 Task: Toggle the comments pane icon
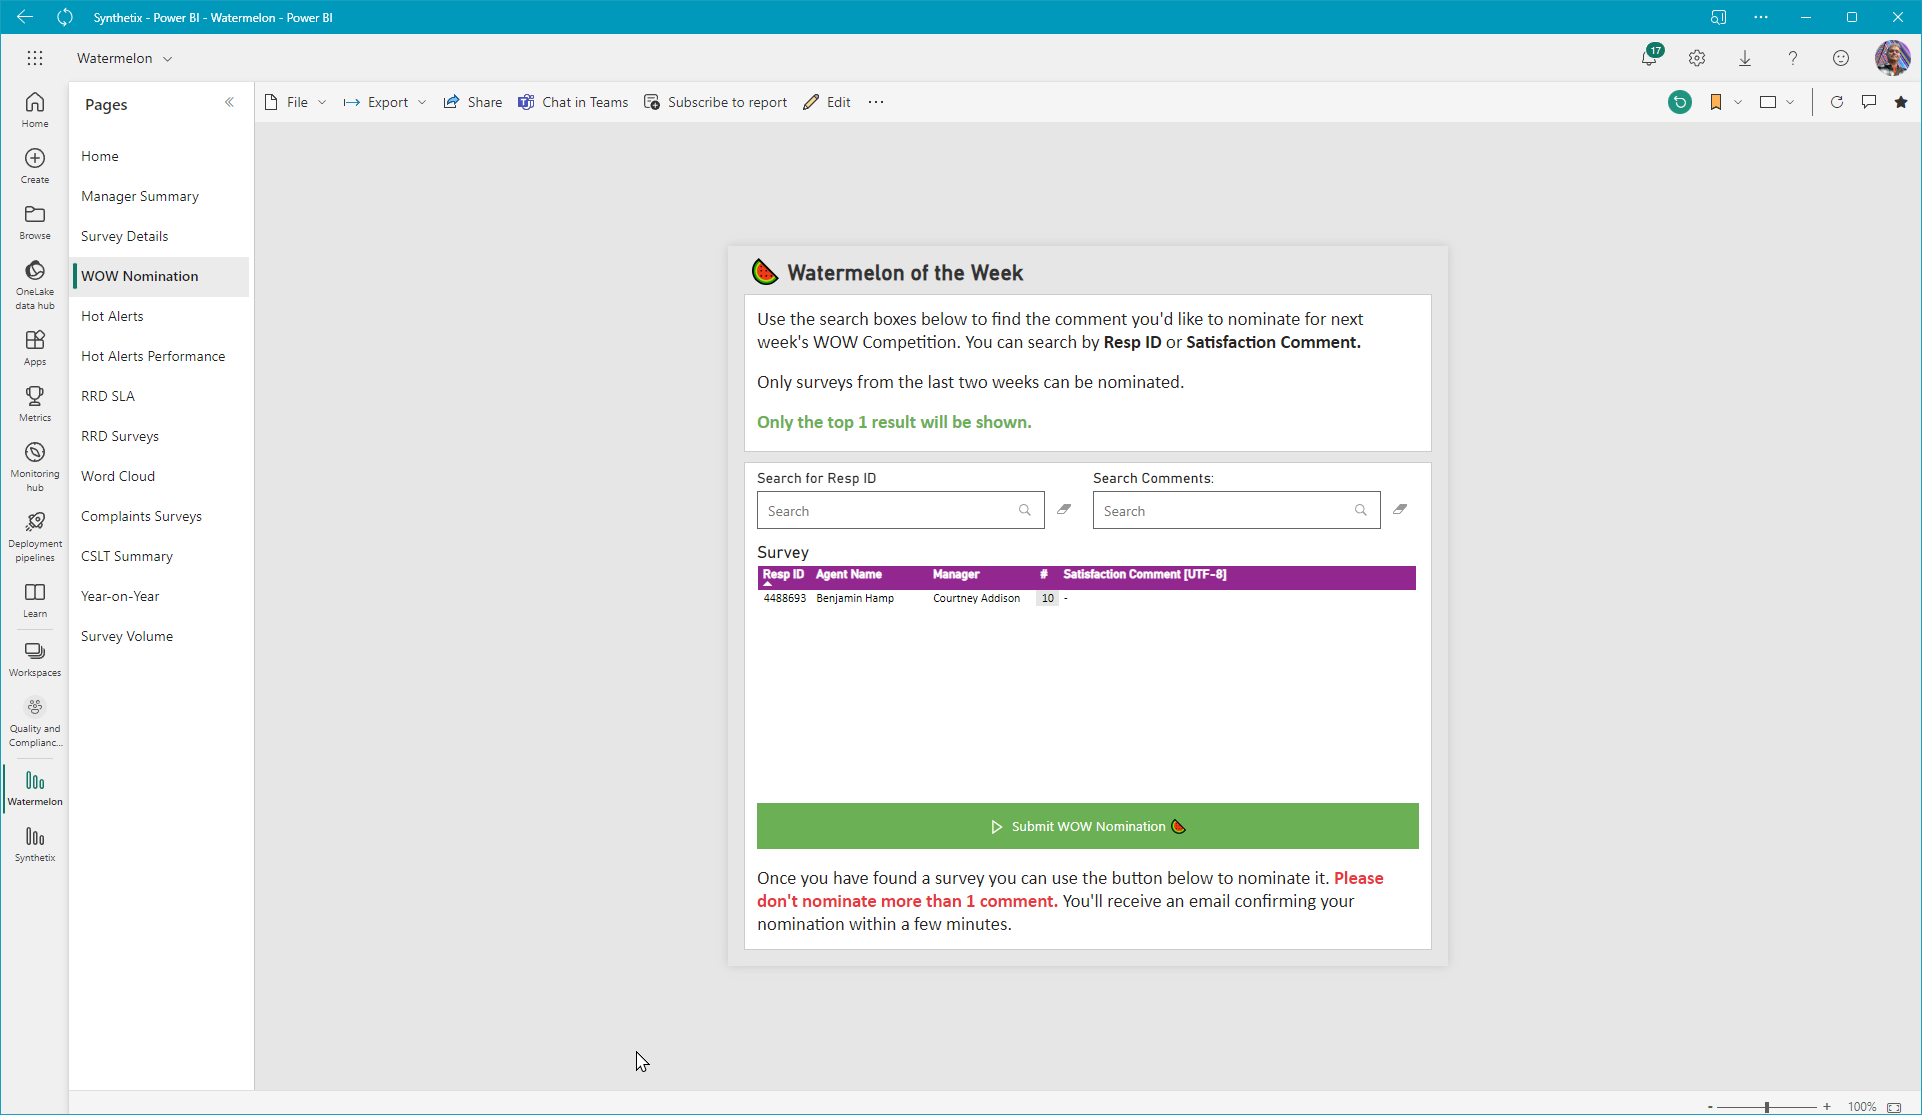click(x=1868, y=102)
